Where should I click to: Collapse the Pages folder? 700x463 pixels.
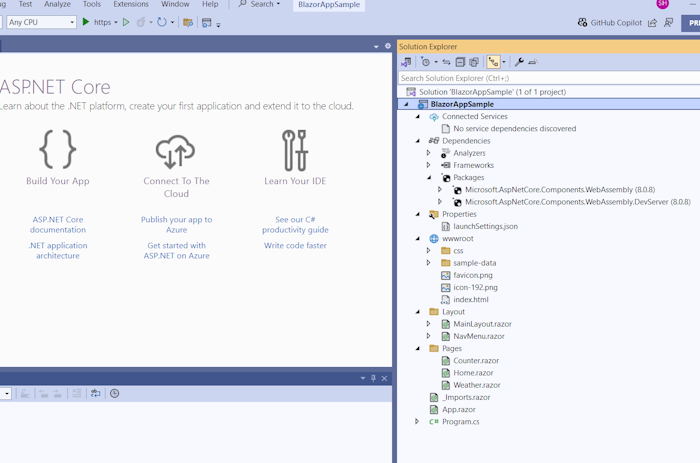pyautogui.click(x=418, y=348)
